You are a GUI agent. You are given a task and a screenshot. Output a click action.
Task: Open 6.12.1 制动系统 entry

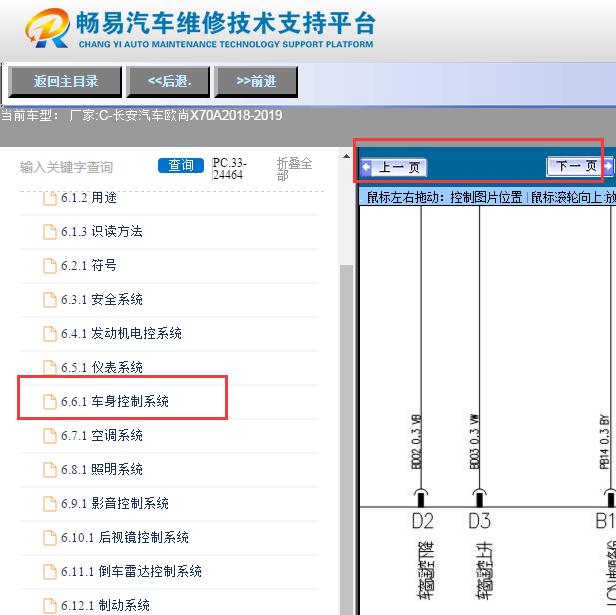(x=105, y=605)
